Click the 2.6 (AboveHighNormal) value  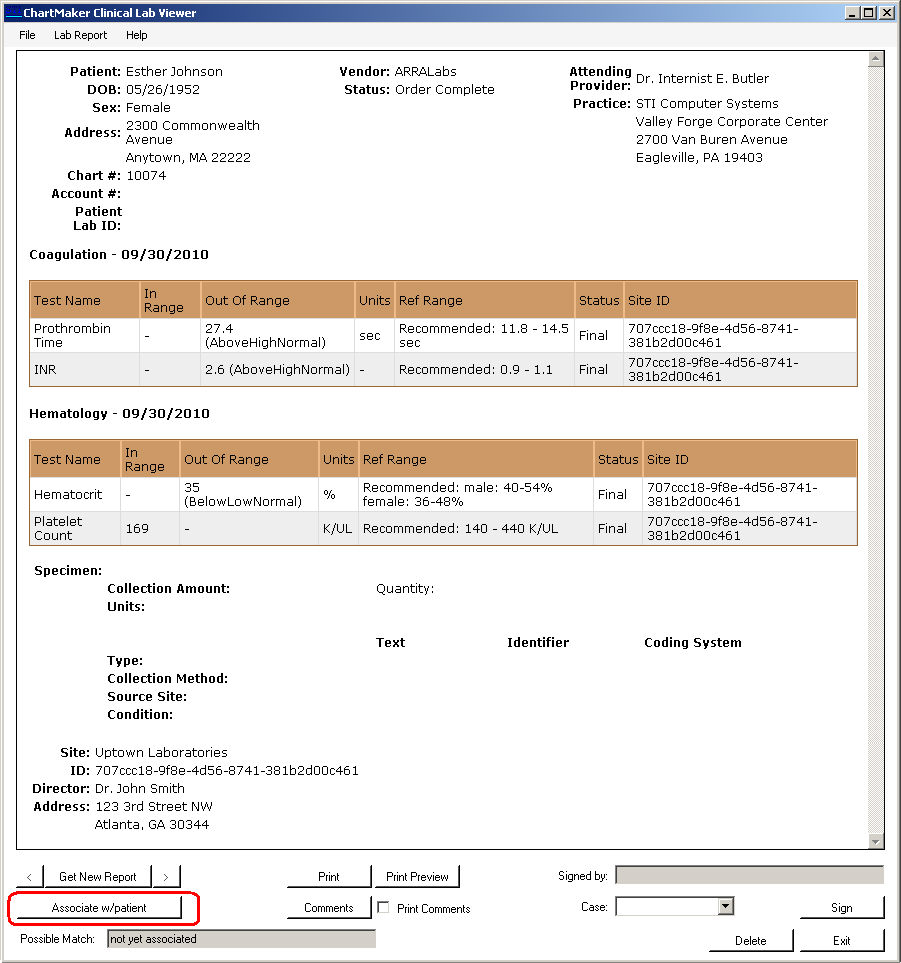click(x=277, y=369)
